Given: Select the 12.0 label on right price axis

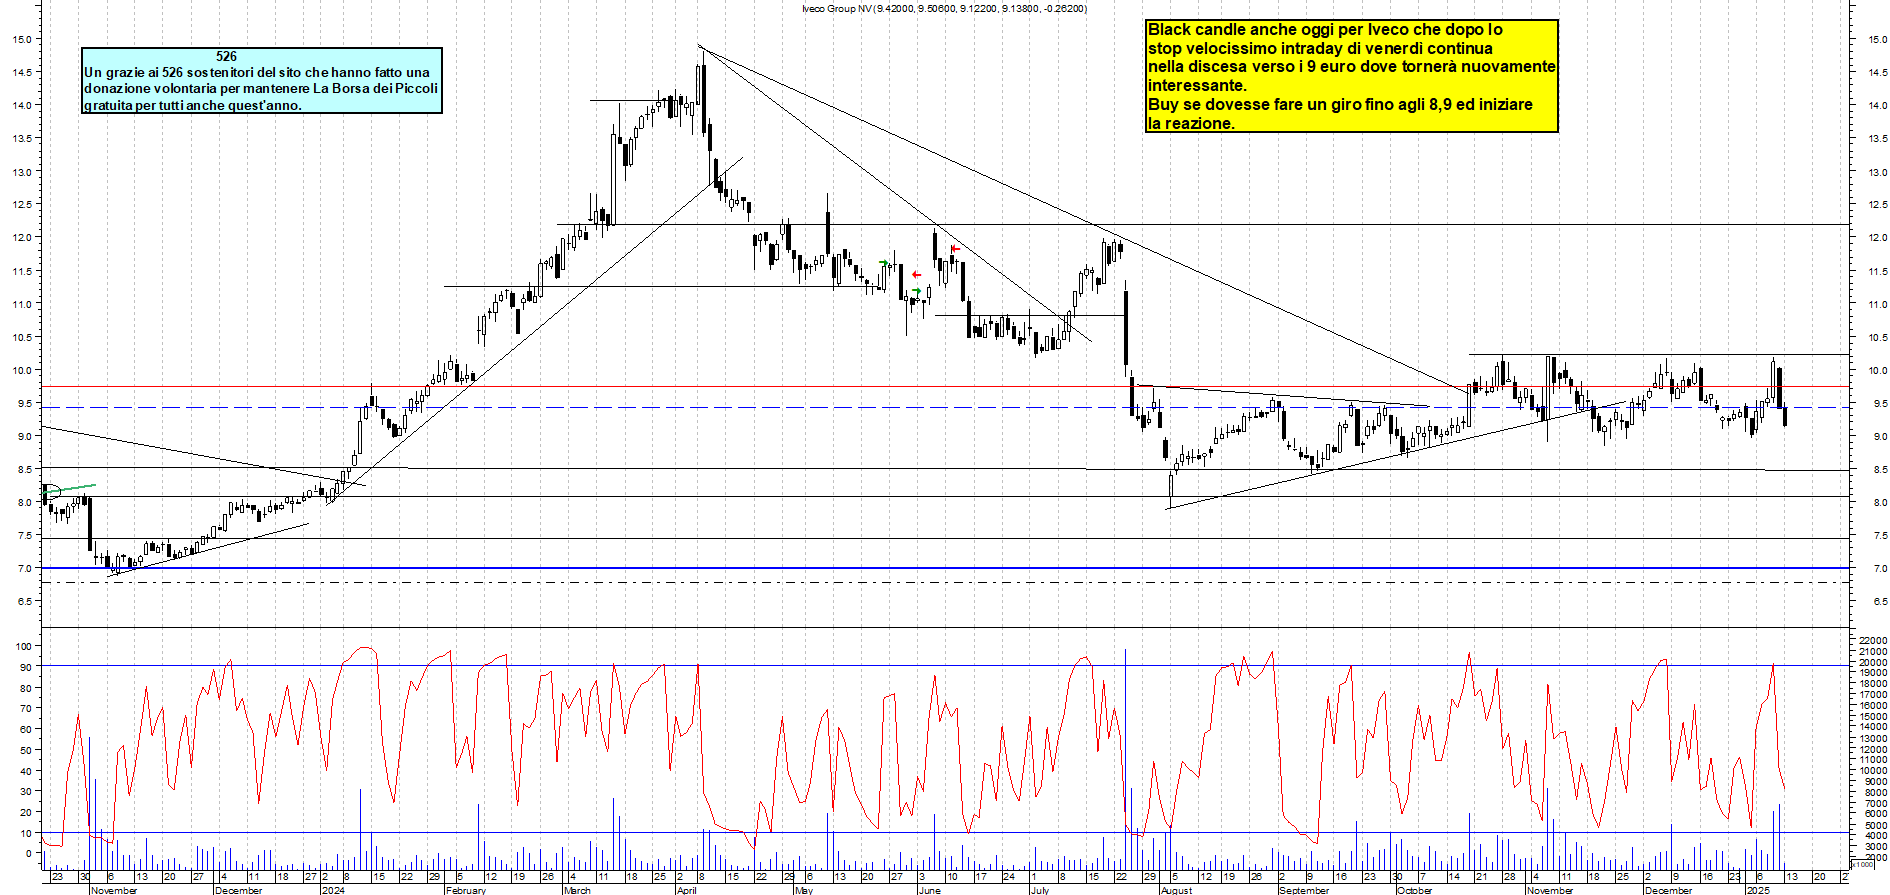Looking at the screenshot, I should [1877, 238].
